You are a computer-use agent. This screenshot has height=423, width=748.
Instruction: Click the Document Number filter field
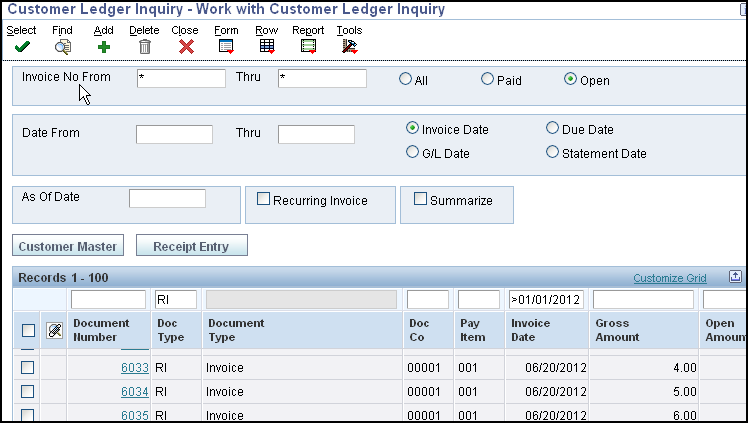tap(108, 299)
